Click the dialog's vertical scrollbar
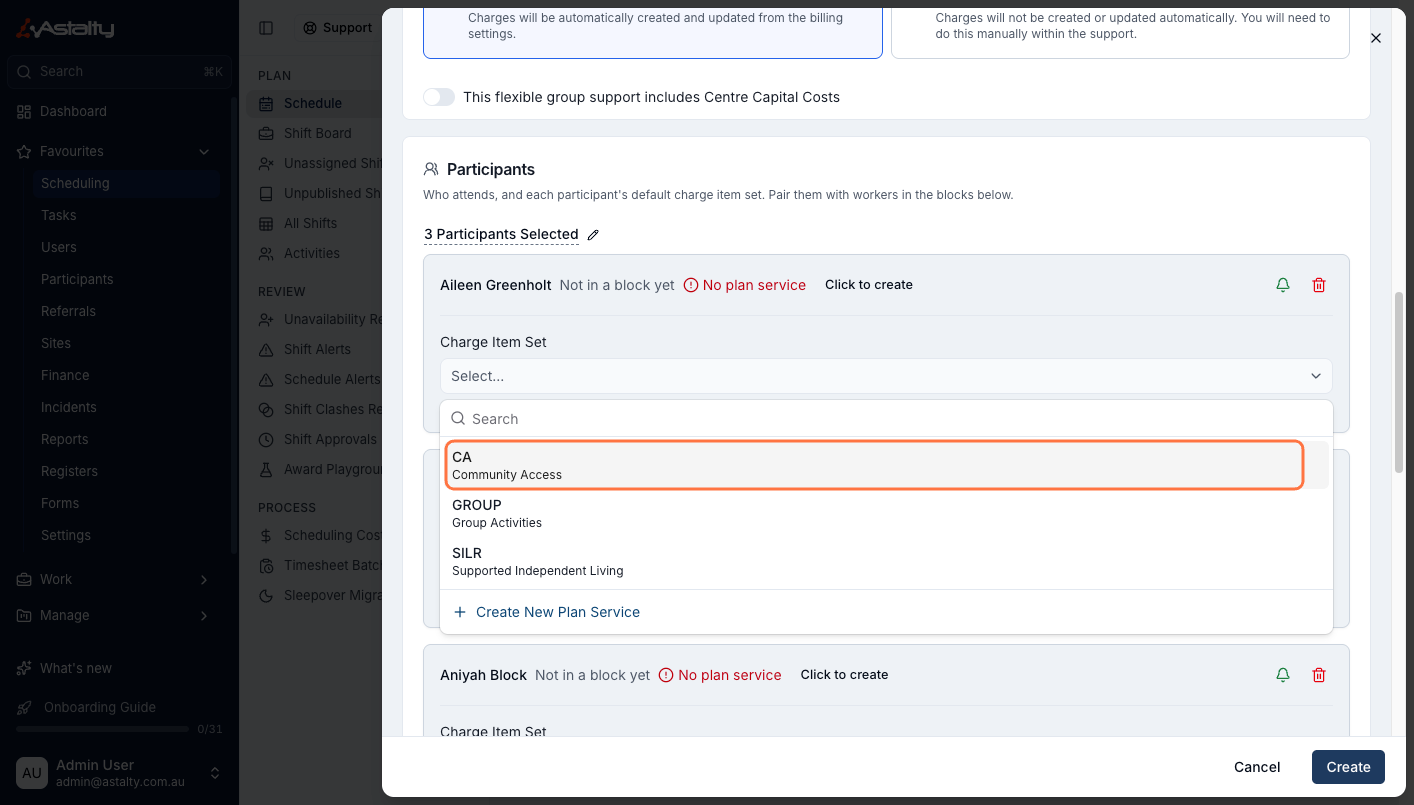The image size is (1414, 805). point(1399,382)
